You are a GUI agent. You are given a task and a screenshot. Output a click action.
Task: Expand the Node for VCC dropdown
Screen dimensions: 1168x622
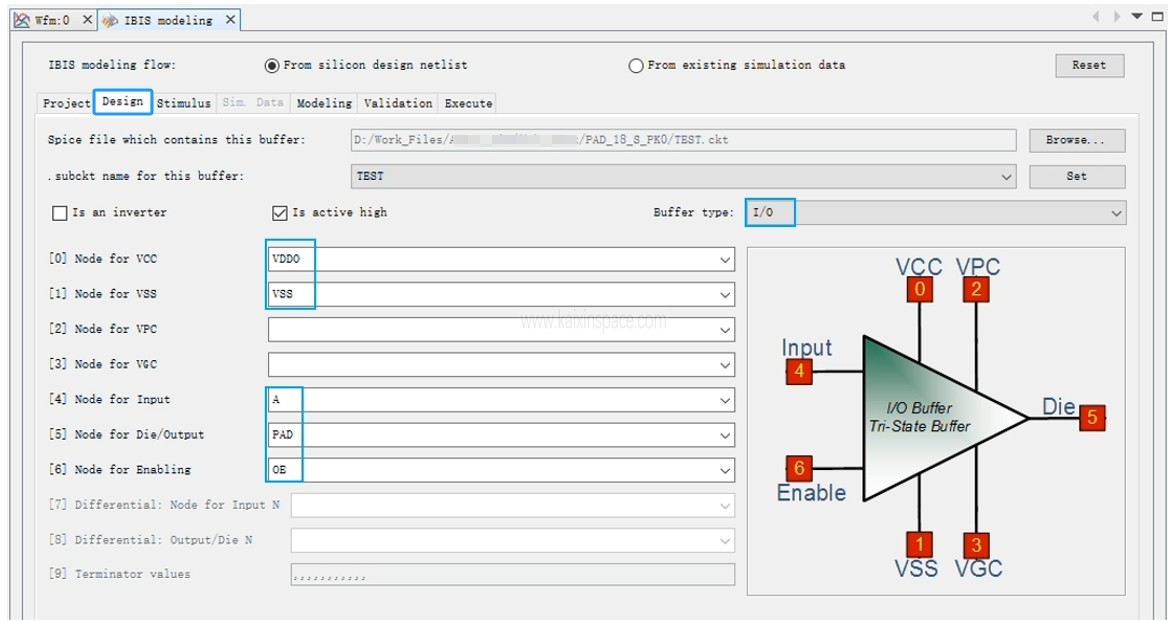pyautogui.click(x=725, y=260)
